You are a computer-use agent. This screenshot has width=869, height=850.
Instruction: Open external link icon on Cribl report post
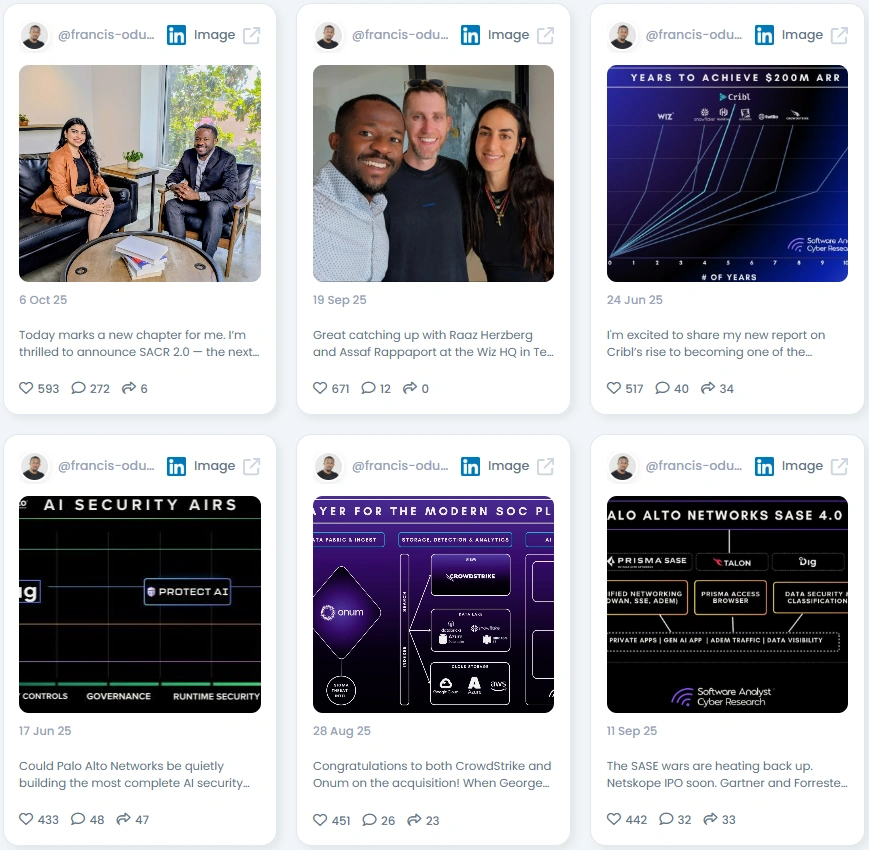point(839,35)
